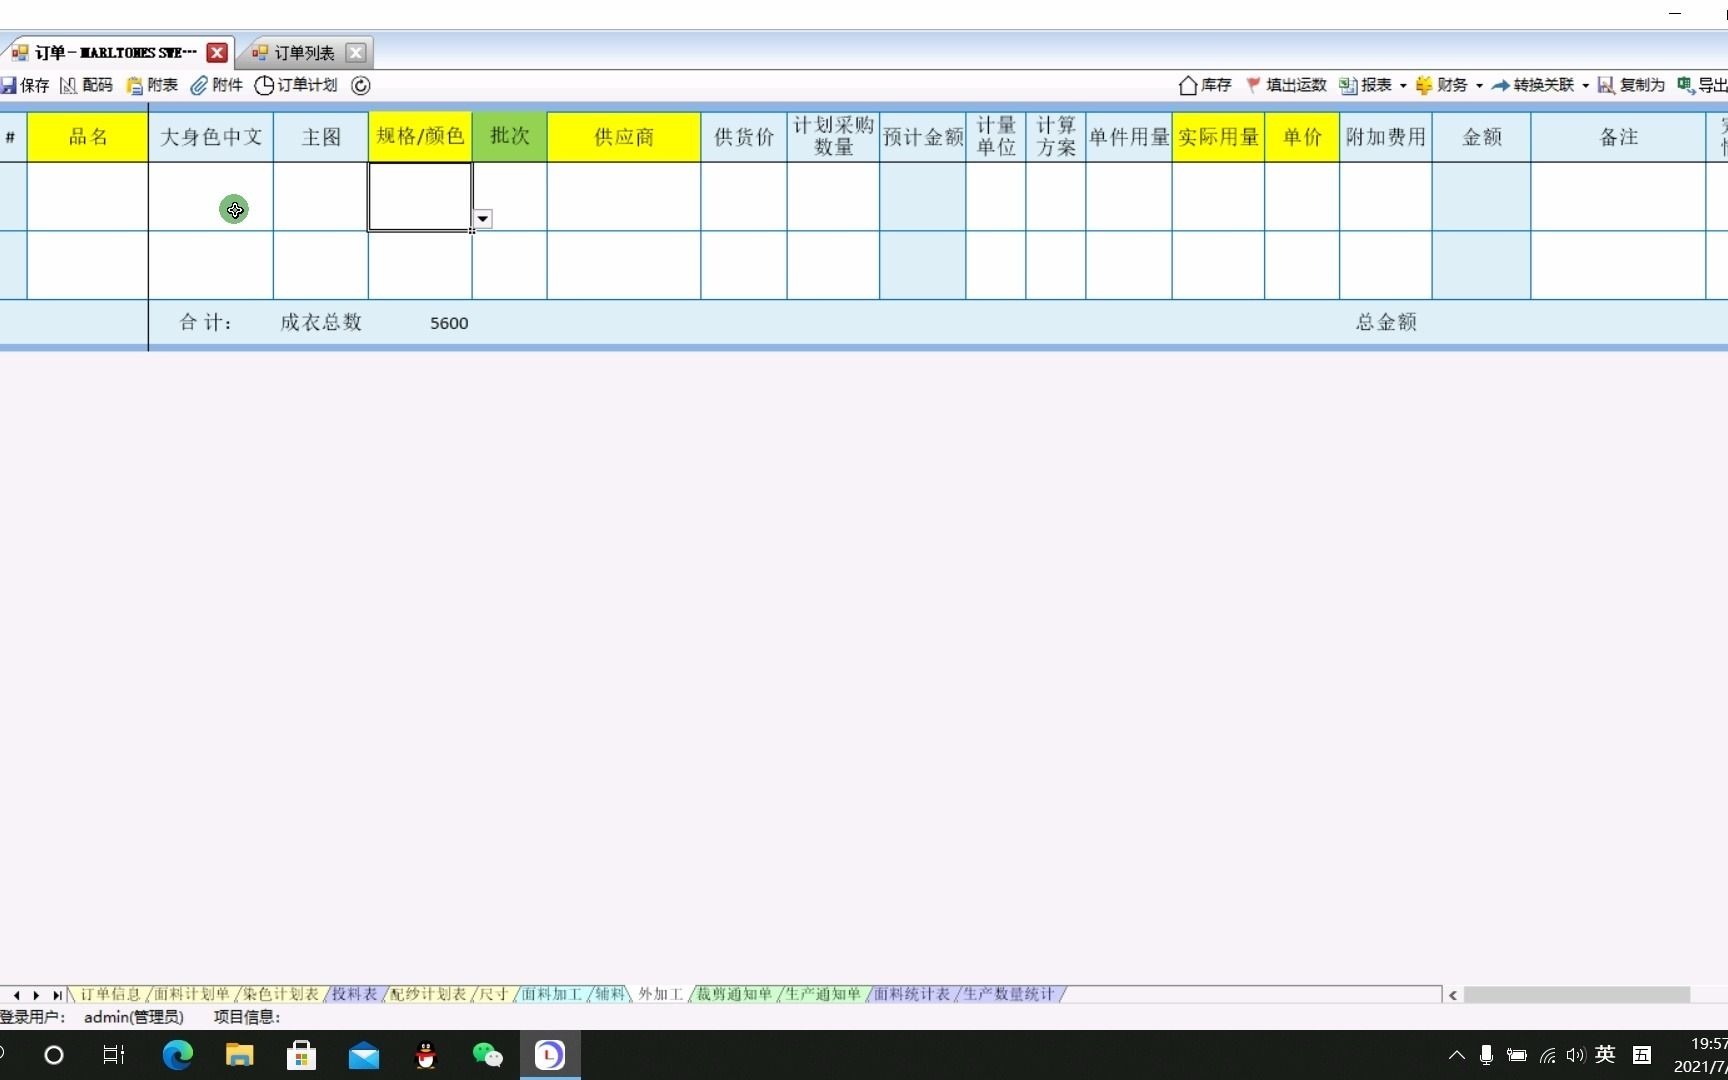This screenshot has height=1080, width=1728.
Task: Click the 计划采购数量 column header
Action: (833, 137)
